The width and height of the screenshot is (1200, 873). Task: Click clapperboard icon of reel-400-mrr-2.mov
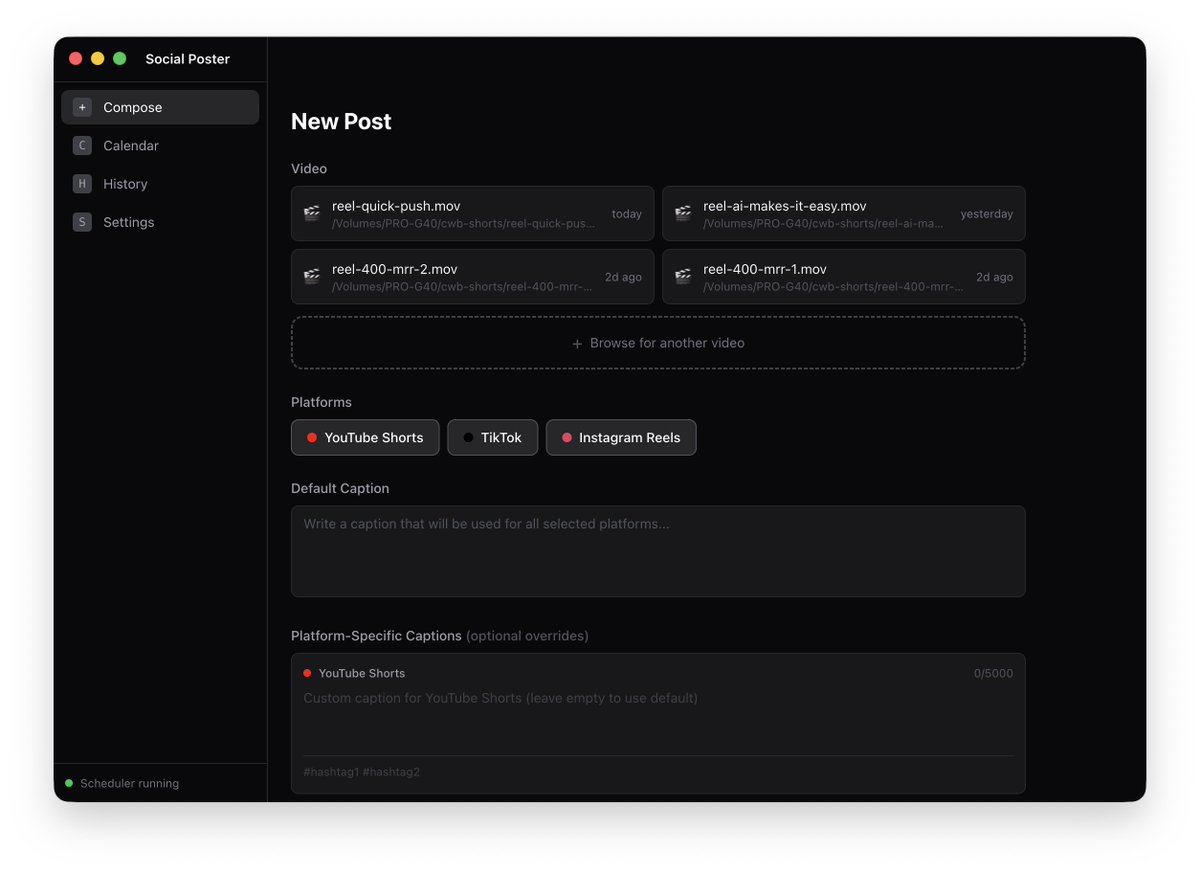(x=312, y=276)
